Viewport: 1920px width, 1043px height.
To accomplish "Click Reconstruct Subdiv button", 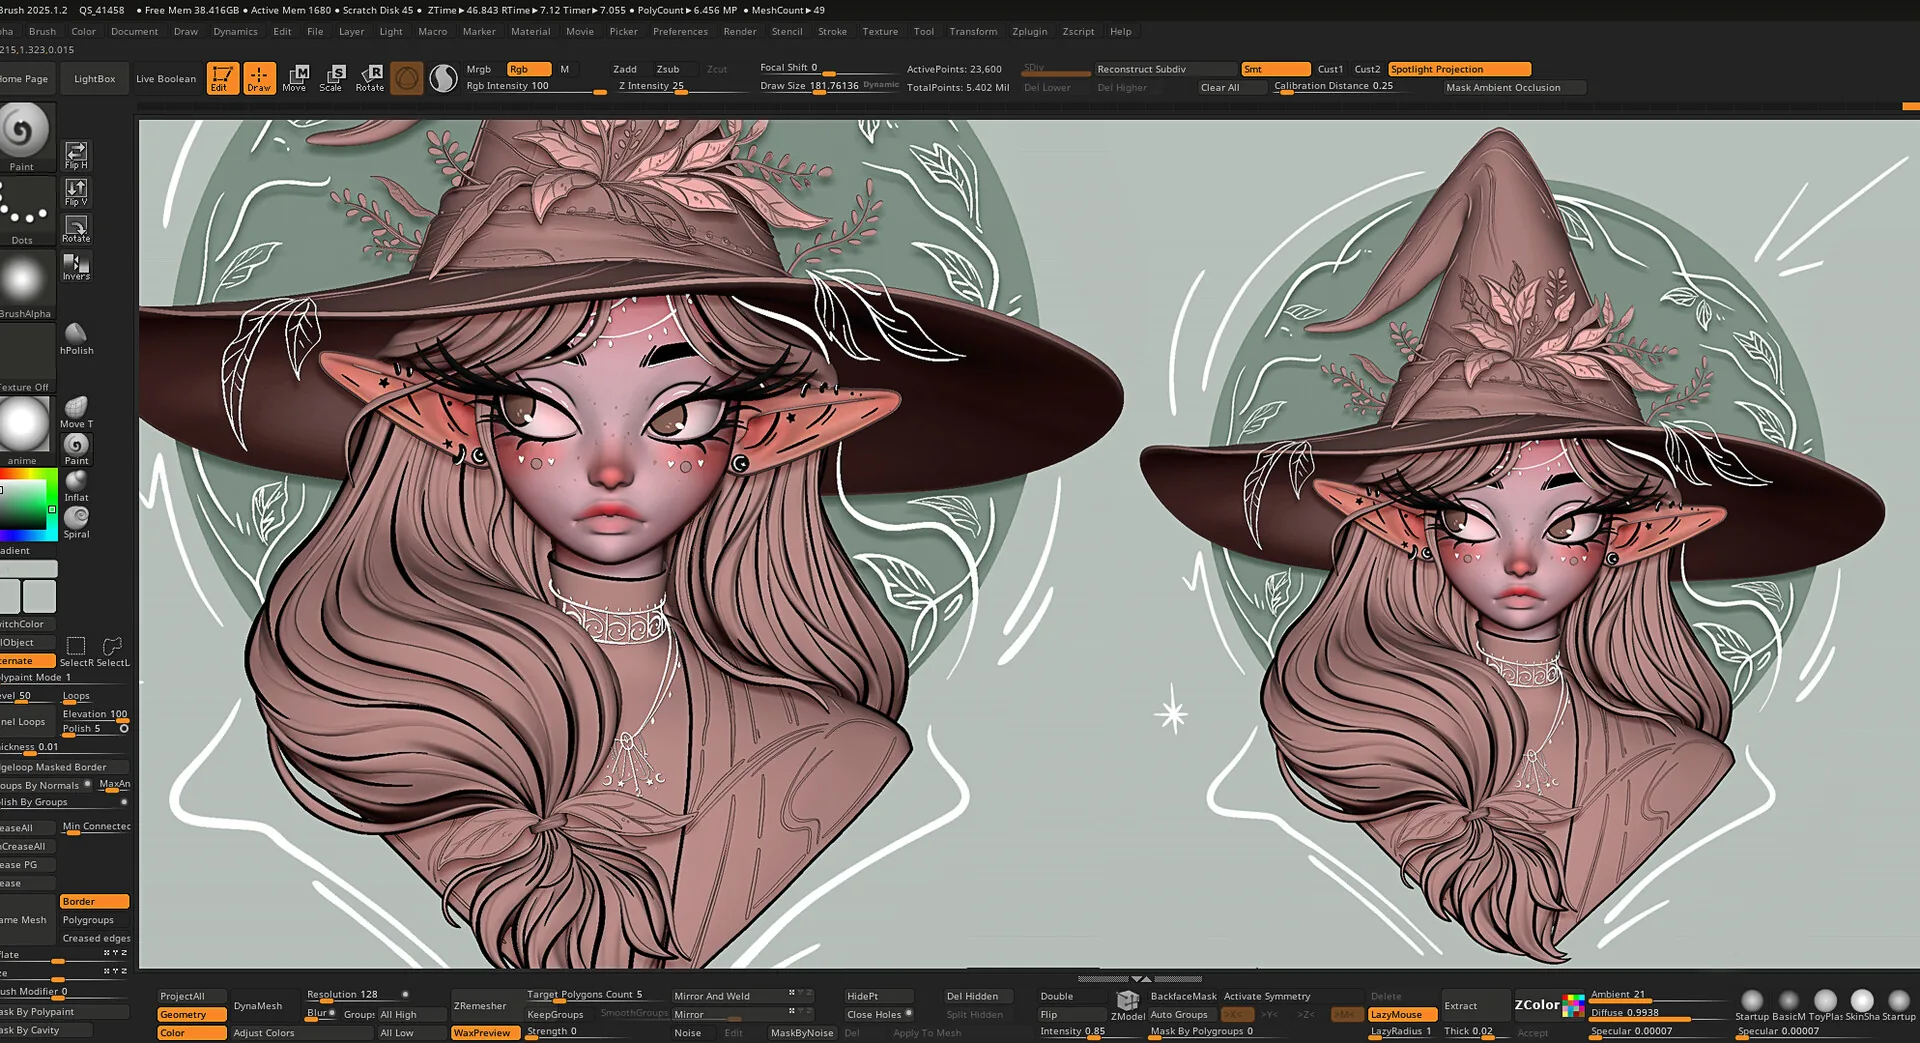I will [x=1165, y=69].
